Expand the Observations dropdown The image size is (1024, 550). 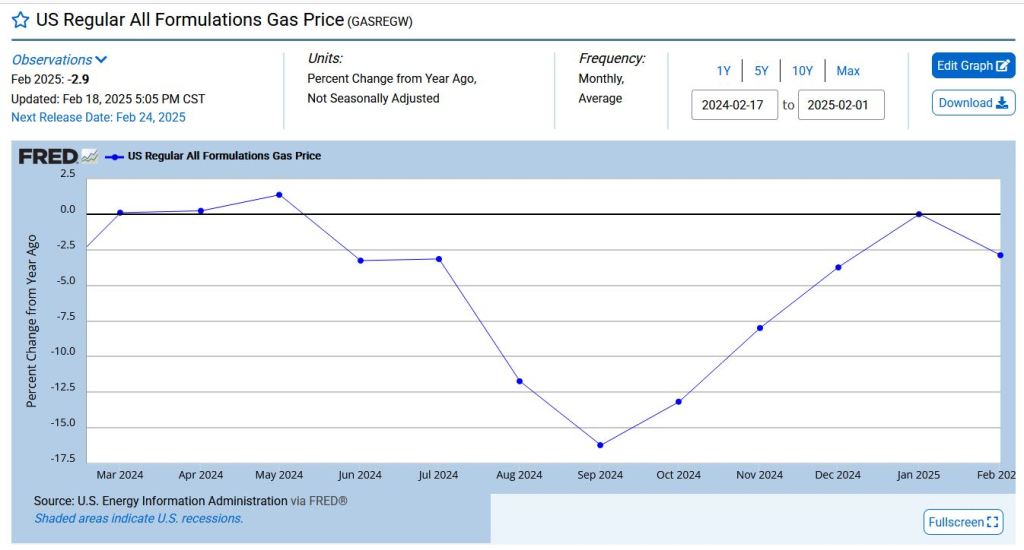tap(59, 60)
